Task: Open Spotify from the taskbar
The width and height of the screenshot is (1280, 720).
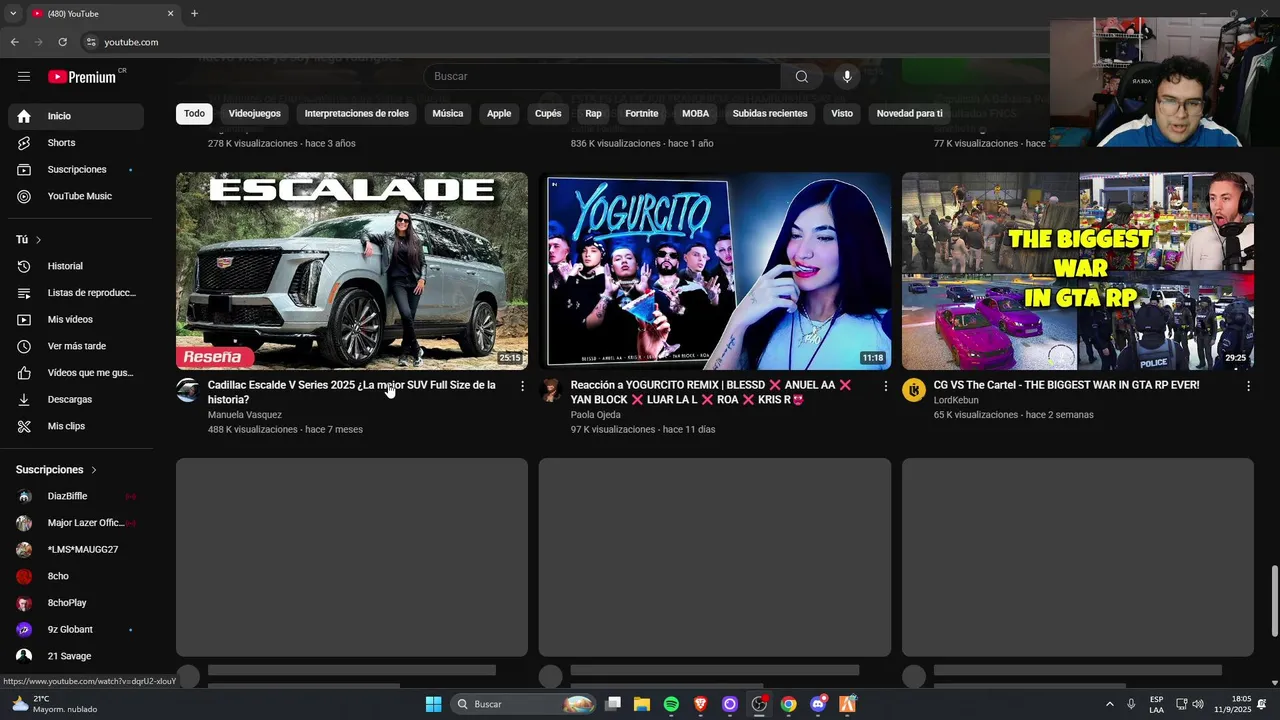Action: click(671, 704)
